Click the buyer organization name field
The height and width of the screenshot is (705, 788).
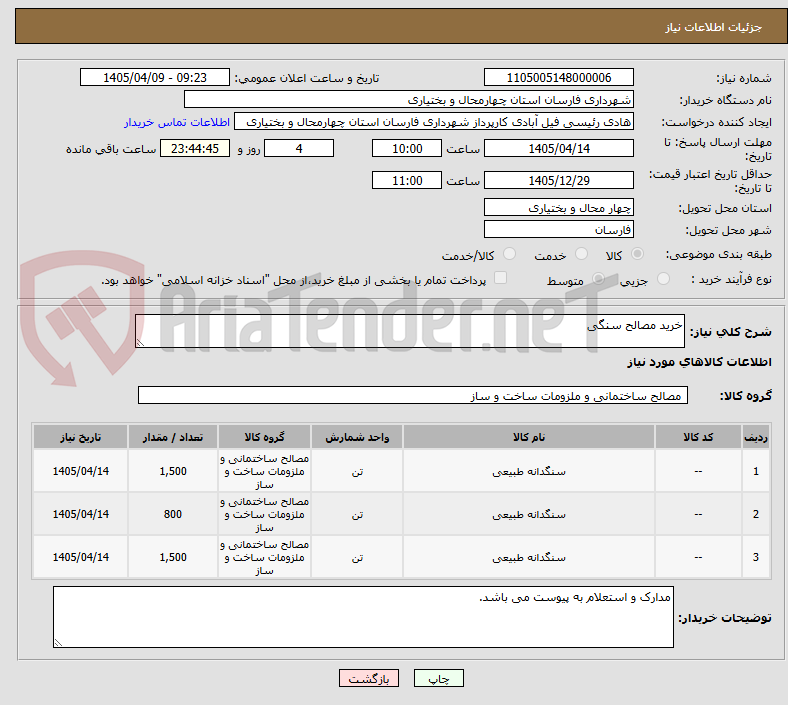pos(409,99)
